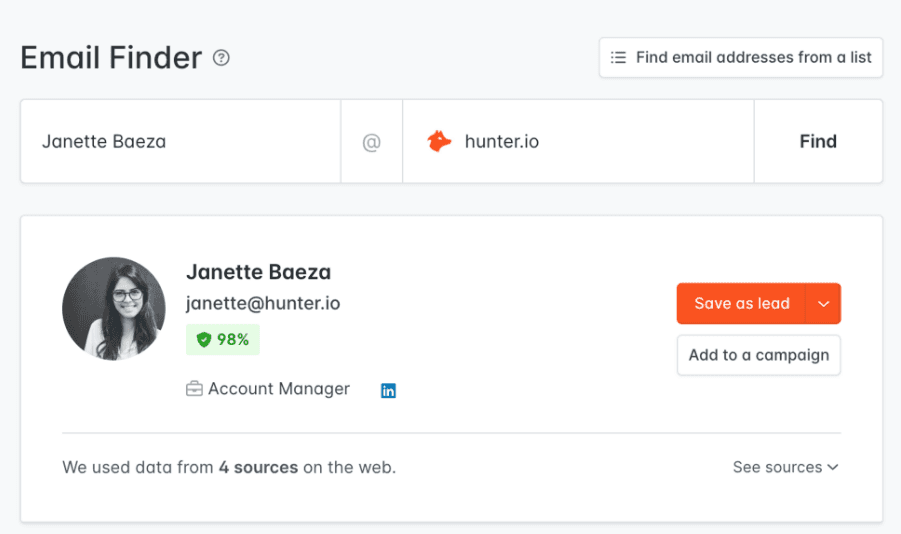
Task: Click the Email Finder heading
Action: [x=111, y=57]
